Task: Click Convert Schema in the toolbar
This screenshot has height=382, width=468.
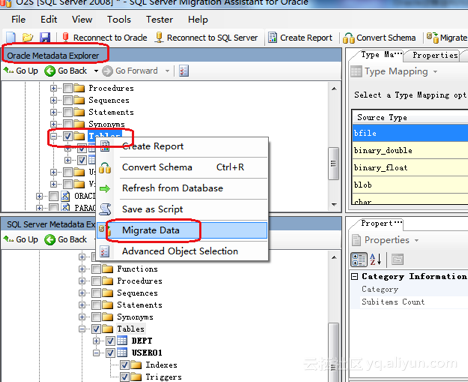Action: (379, 38)
